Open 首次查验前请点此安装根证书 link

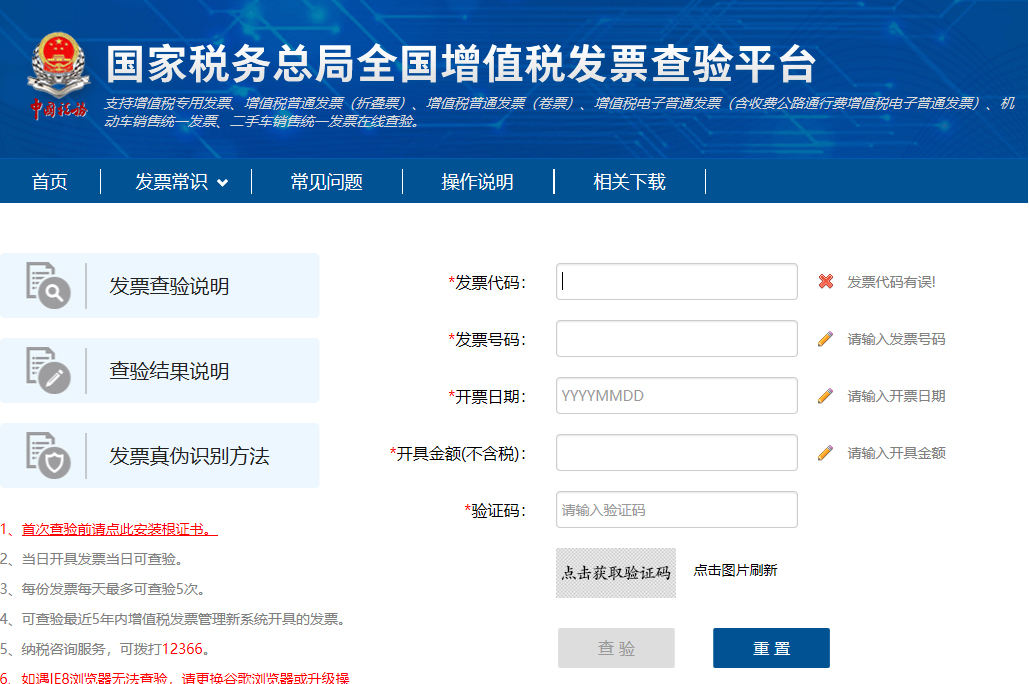119,529
